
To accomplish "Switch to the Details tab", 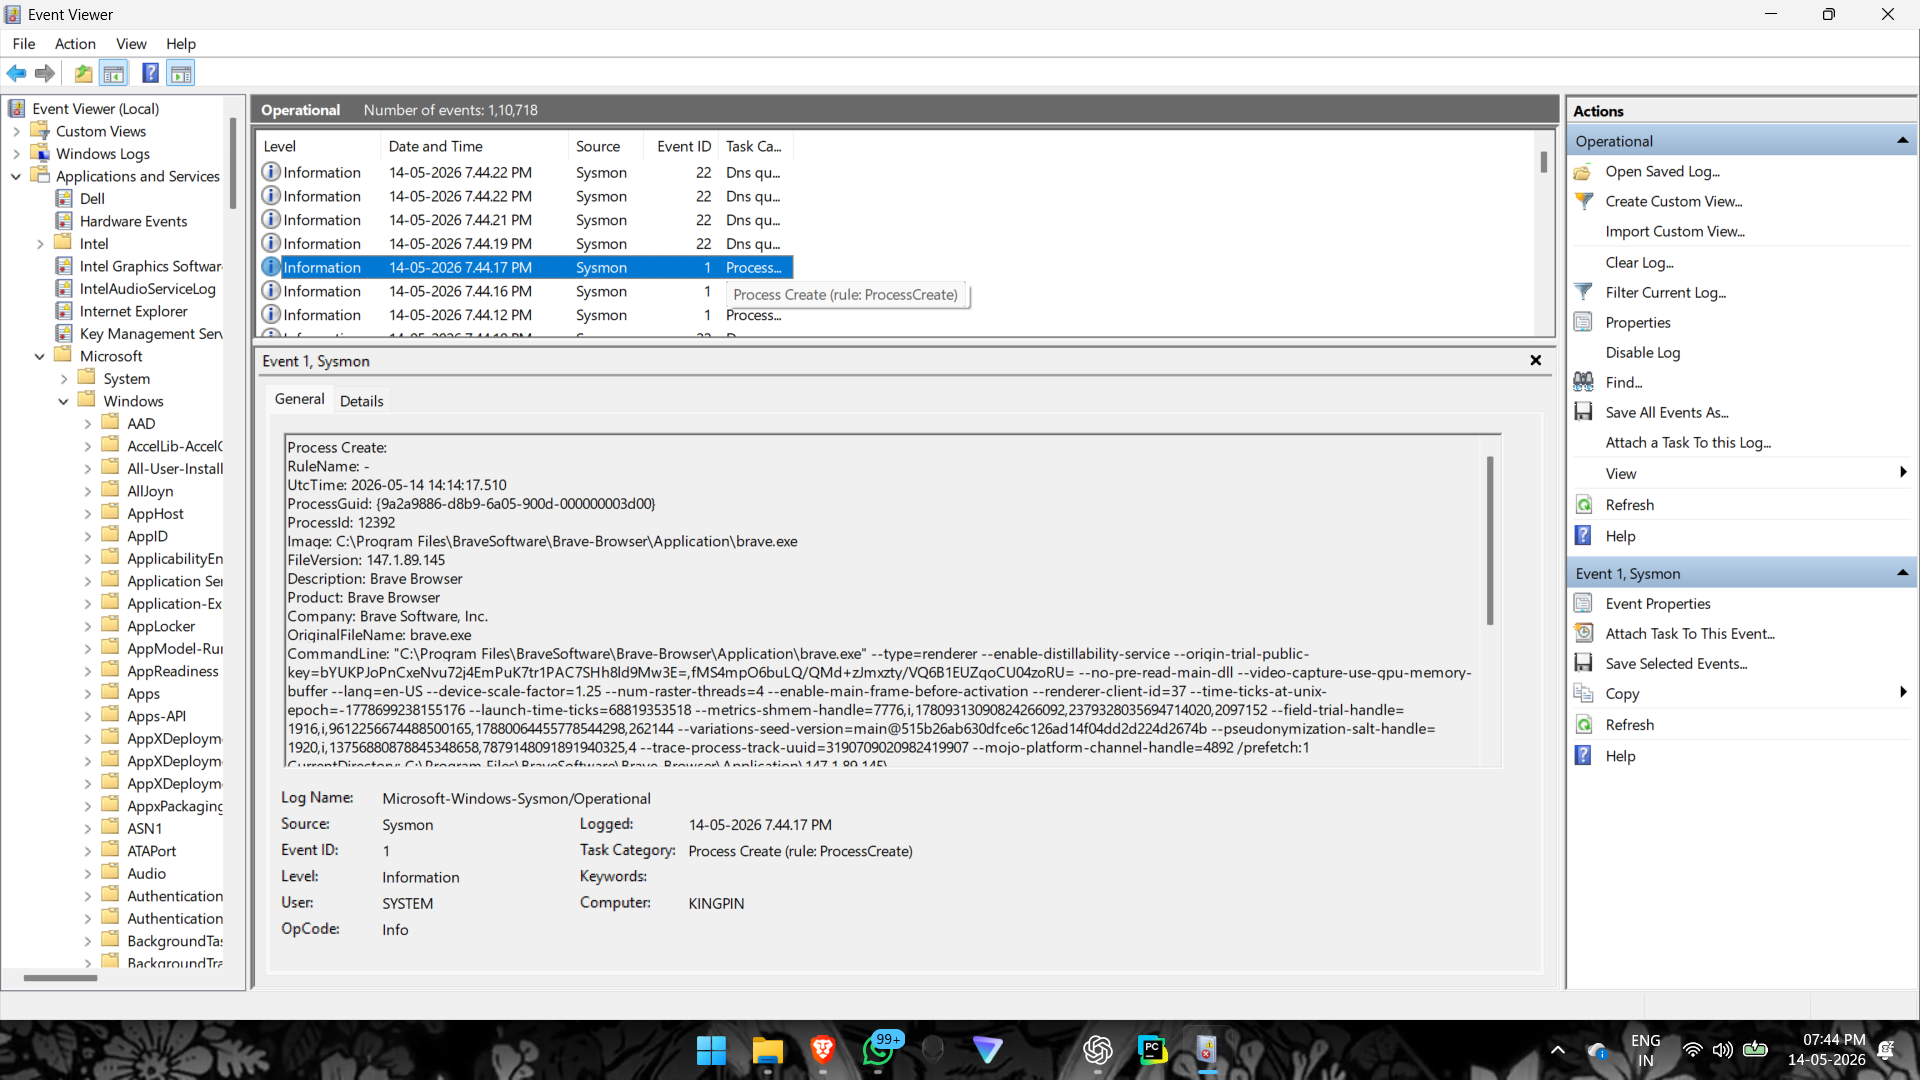I will click(361, 401).
